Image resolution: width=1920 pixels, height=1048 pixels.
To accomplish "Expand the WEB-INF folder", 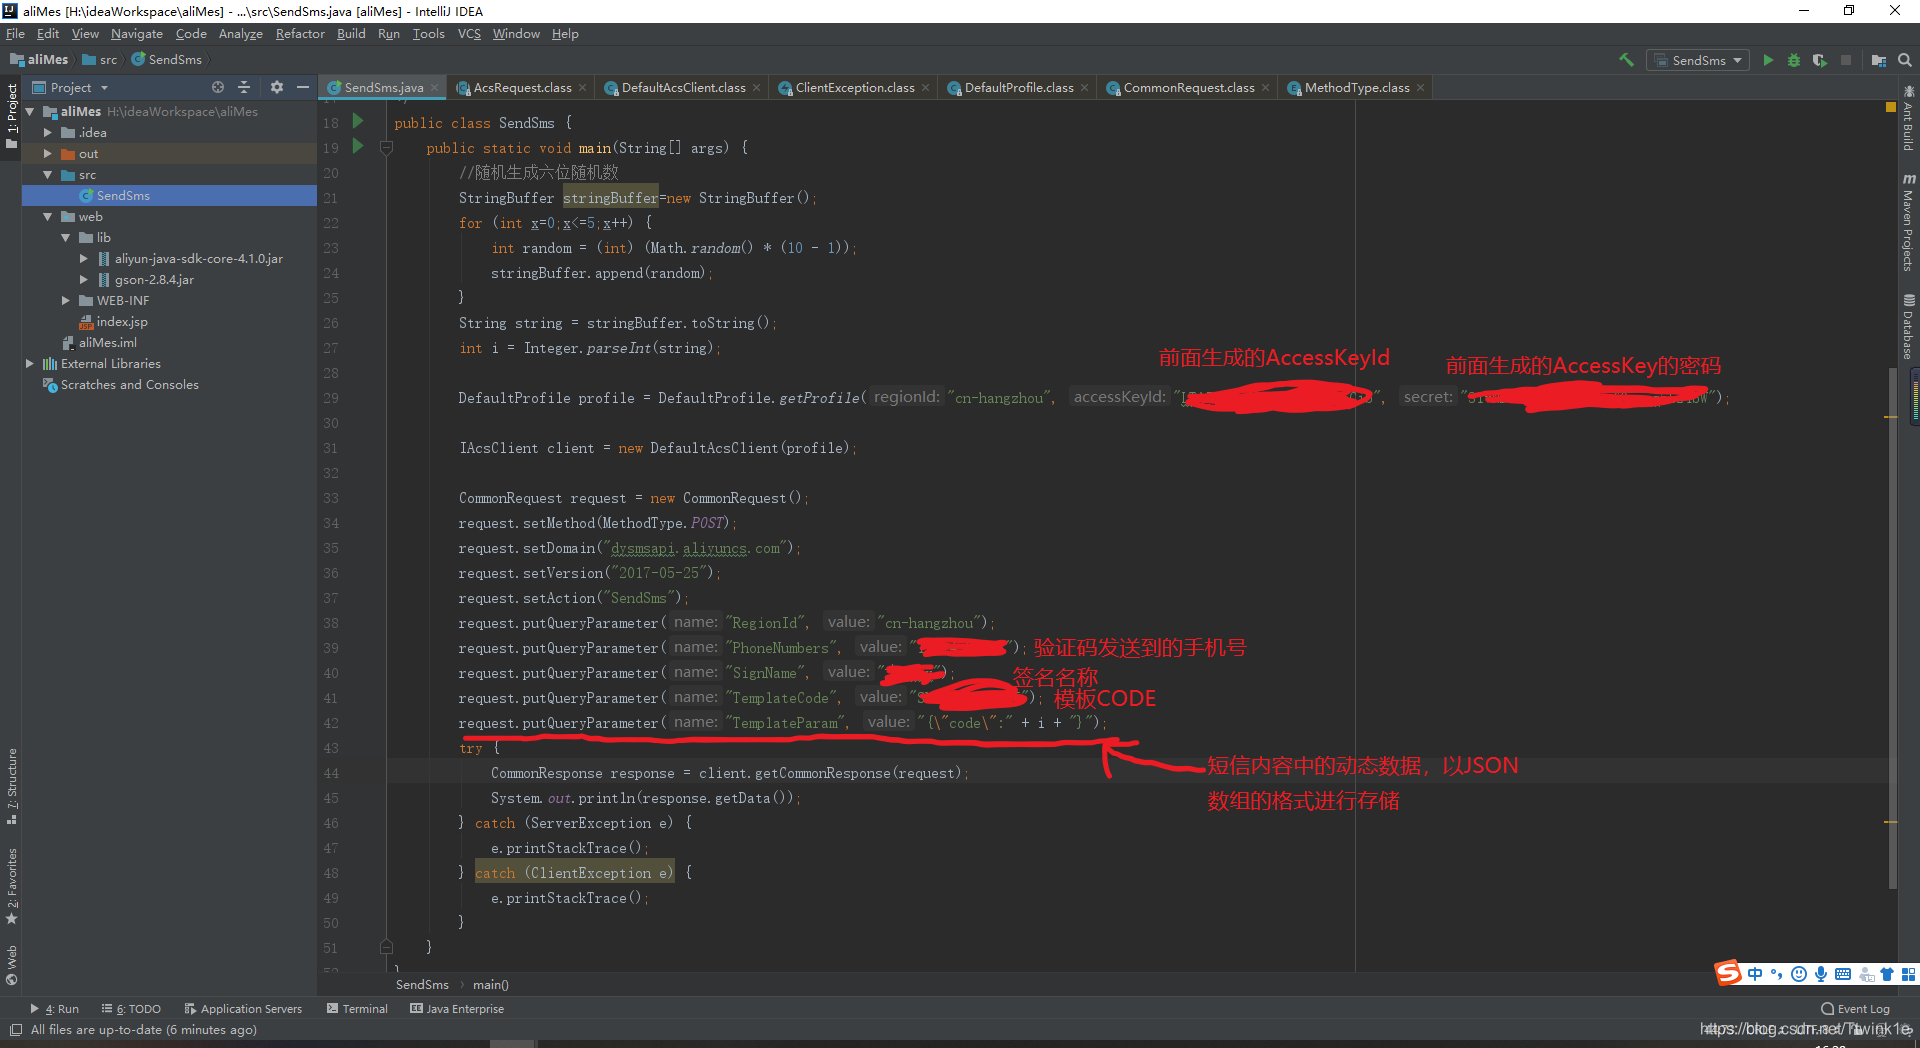I will click(x=65, y=300).
